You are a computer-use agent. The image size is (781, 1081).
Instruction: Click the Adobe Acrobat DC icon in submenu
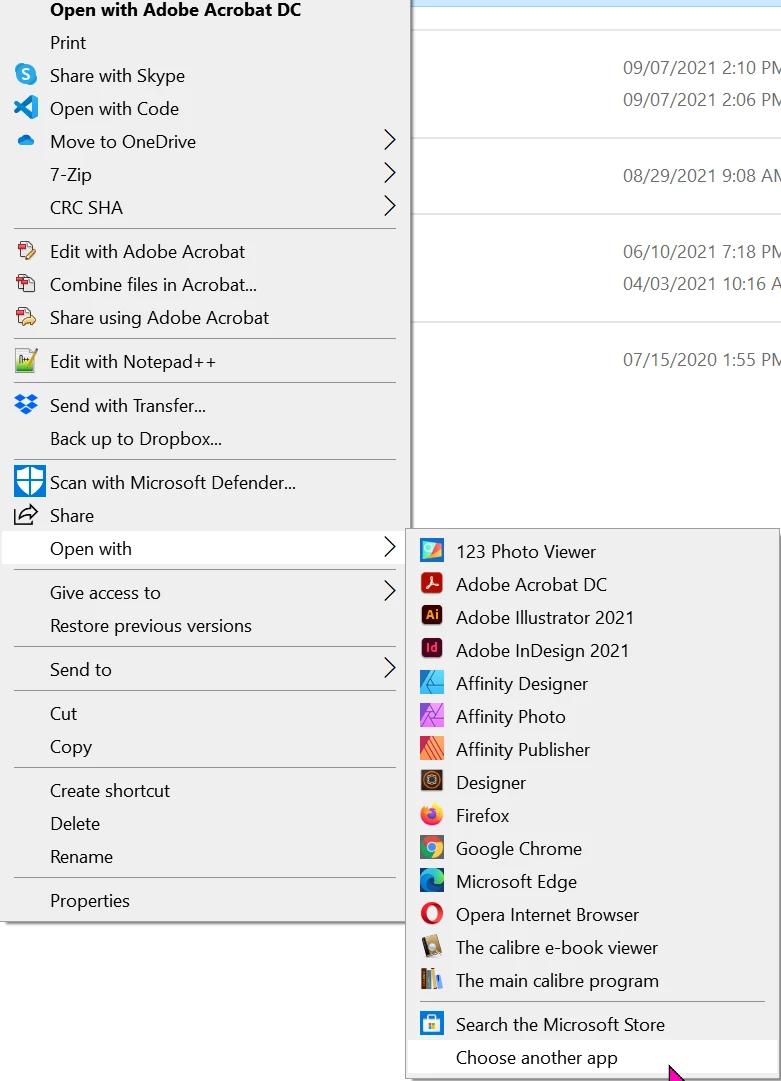point(432,583)
